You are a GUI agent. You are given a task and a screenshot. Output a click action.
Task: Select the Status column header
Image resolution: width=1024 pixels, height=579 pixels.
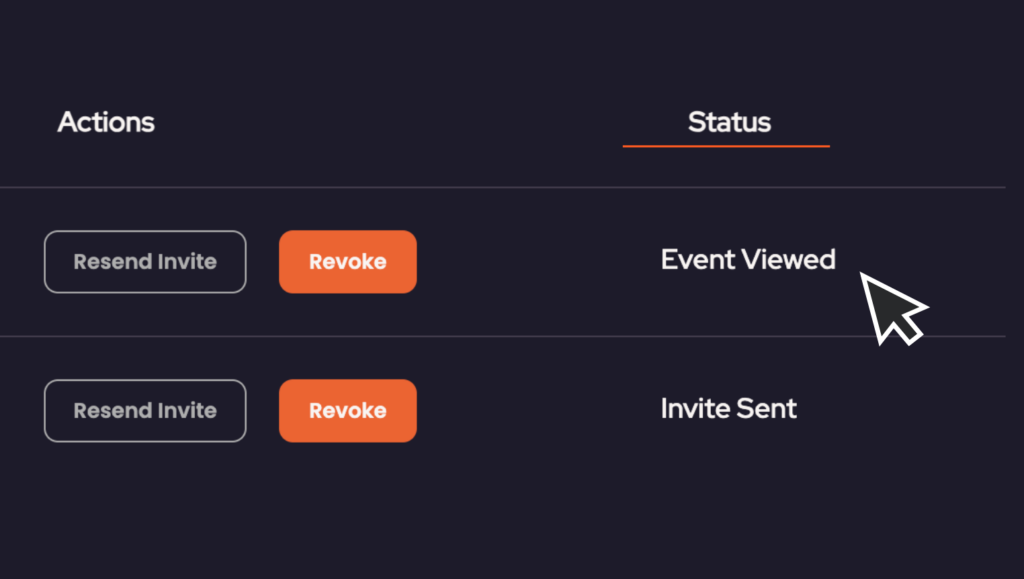pos(728,122)
